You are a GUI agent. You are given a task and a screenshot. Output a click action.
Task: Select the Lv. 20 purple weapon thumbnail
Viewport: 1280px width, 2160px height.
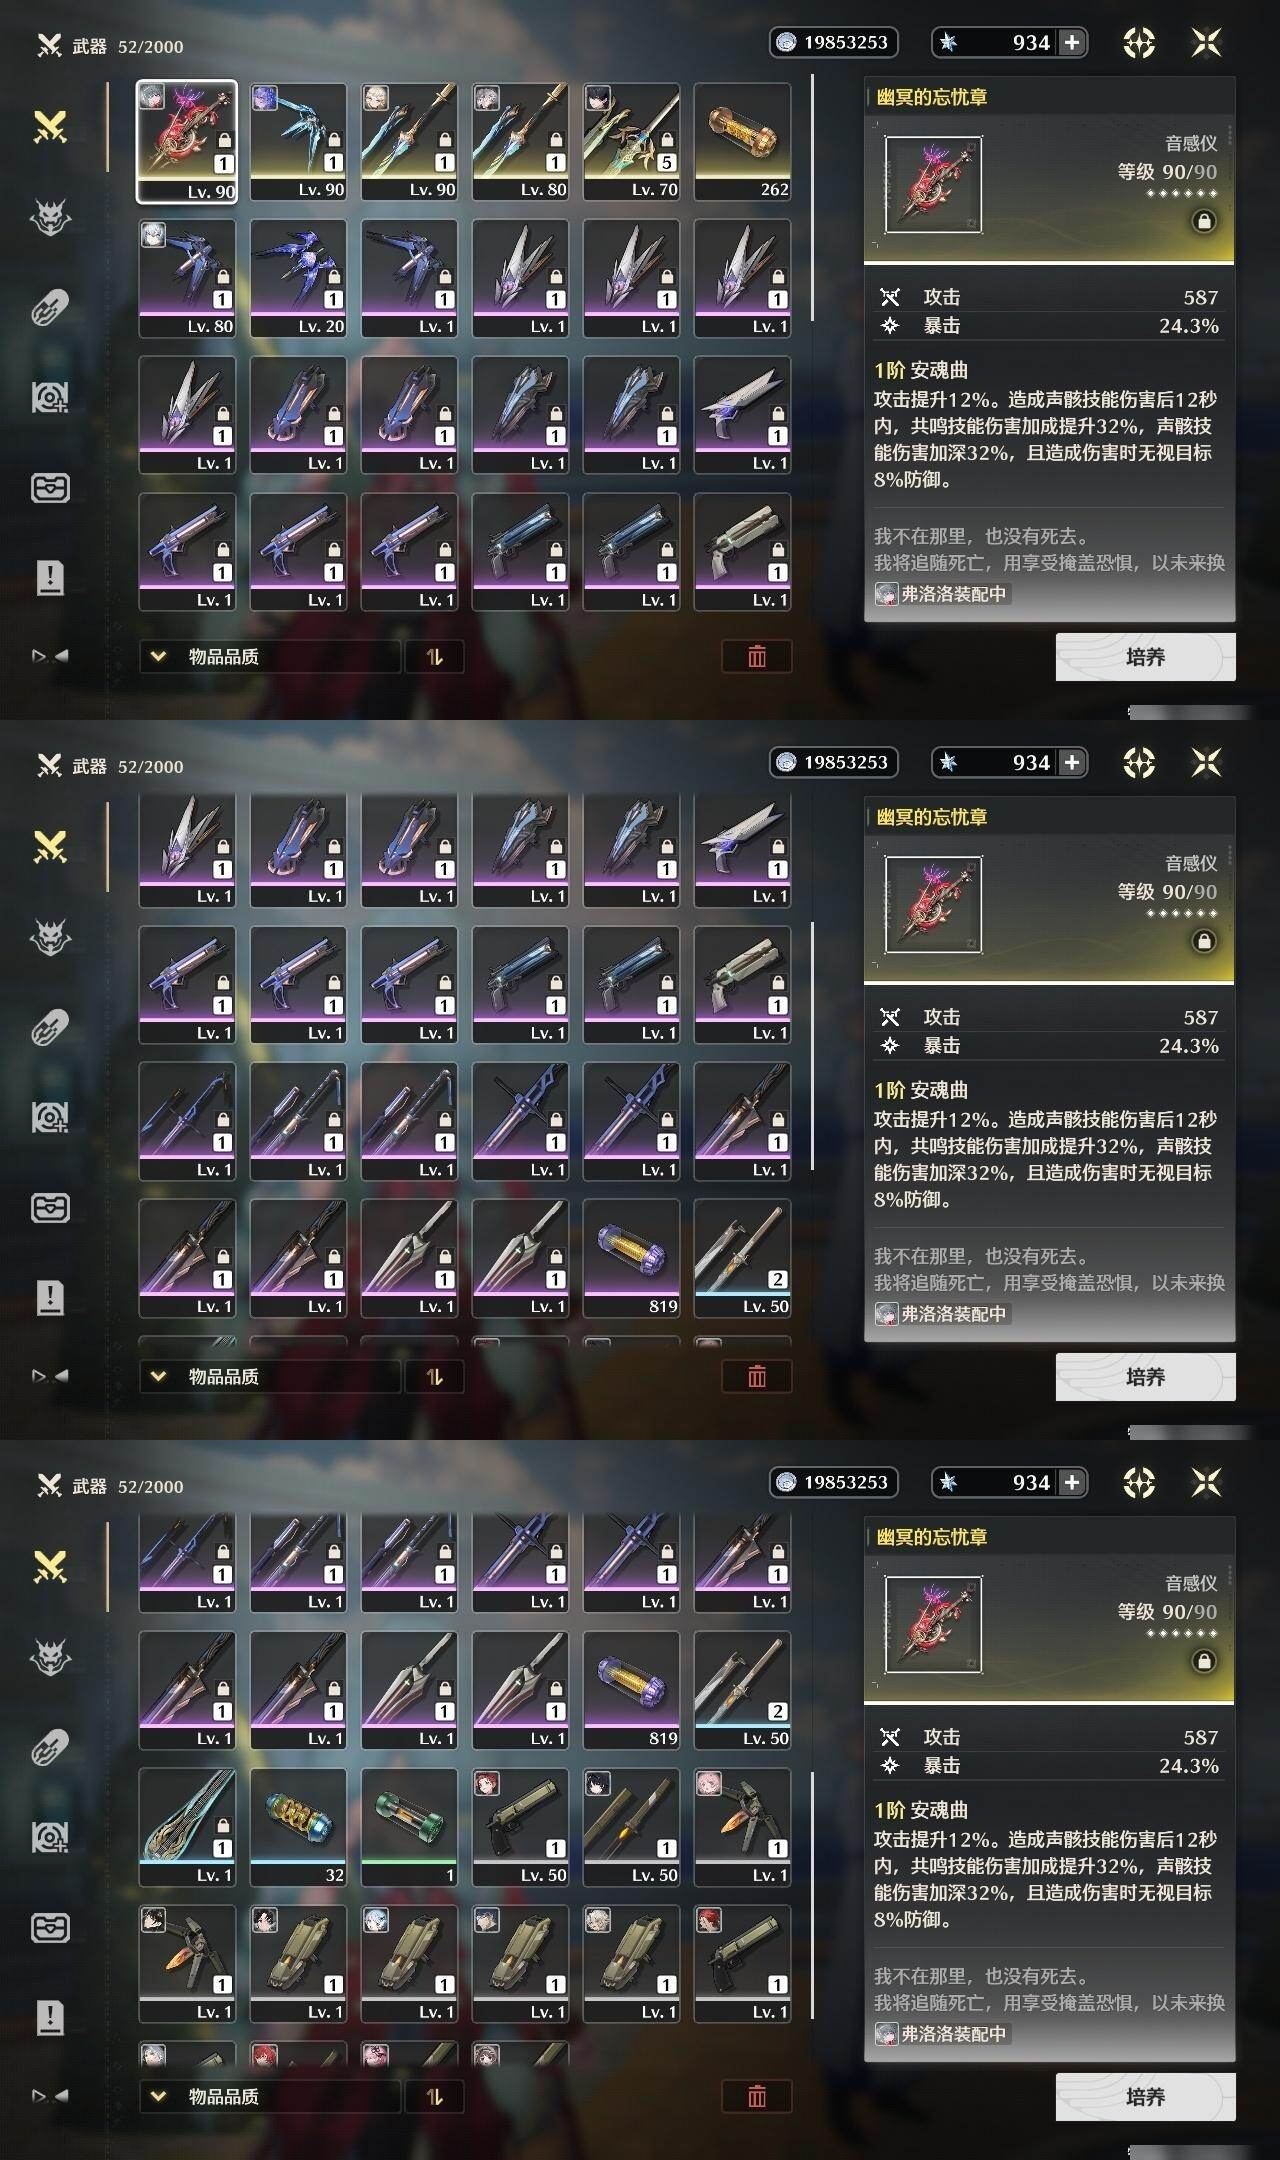(x=298, y=278)
